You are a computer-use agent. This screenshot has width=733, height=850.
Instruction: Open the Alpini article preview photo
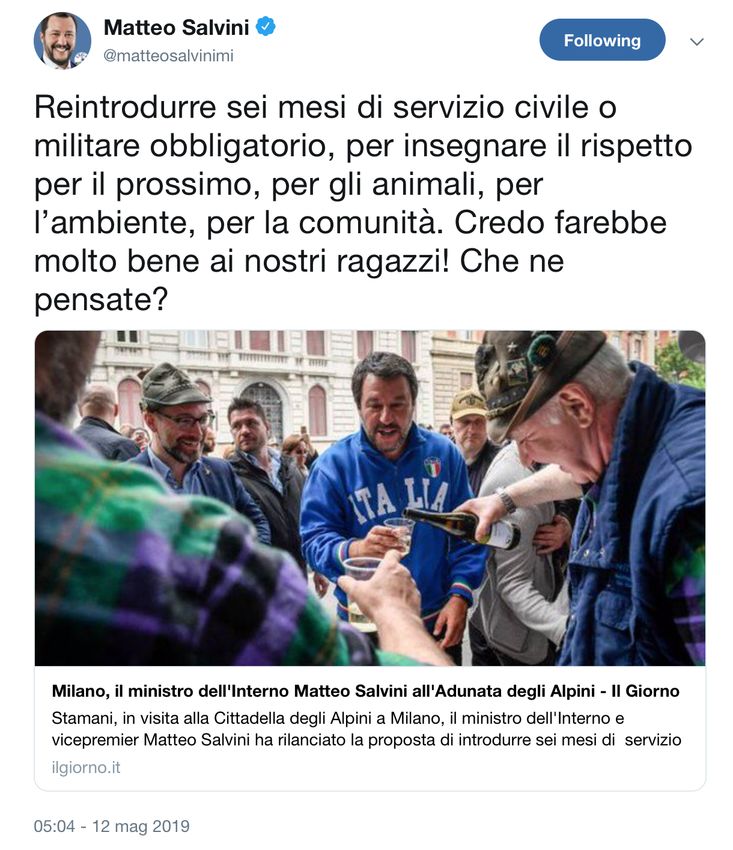pos(370,498)
